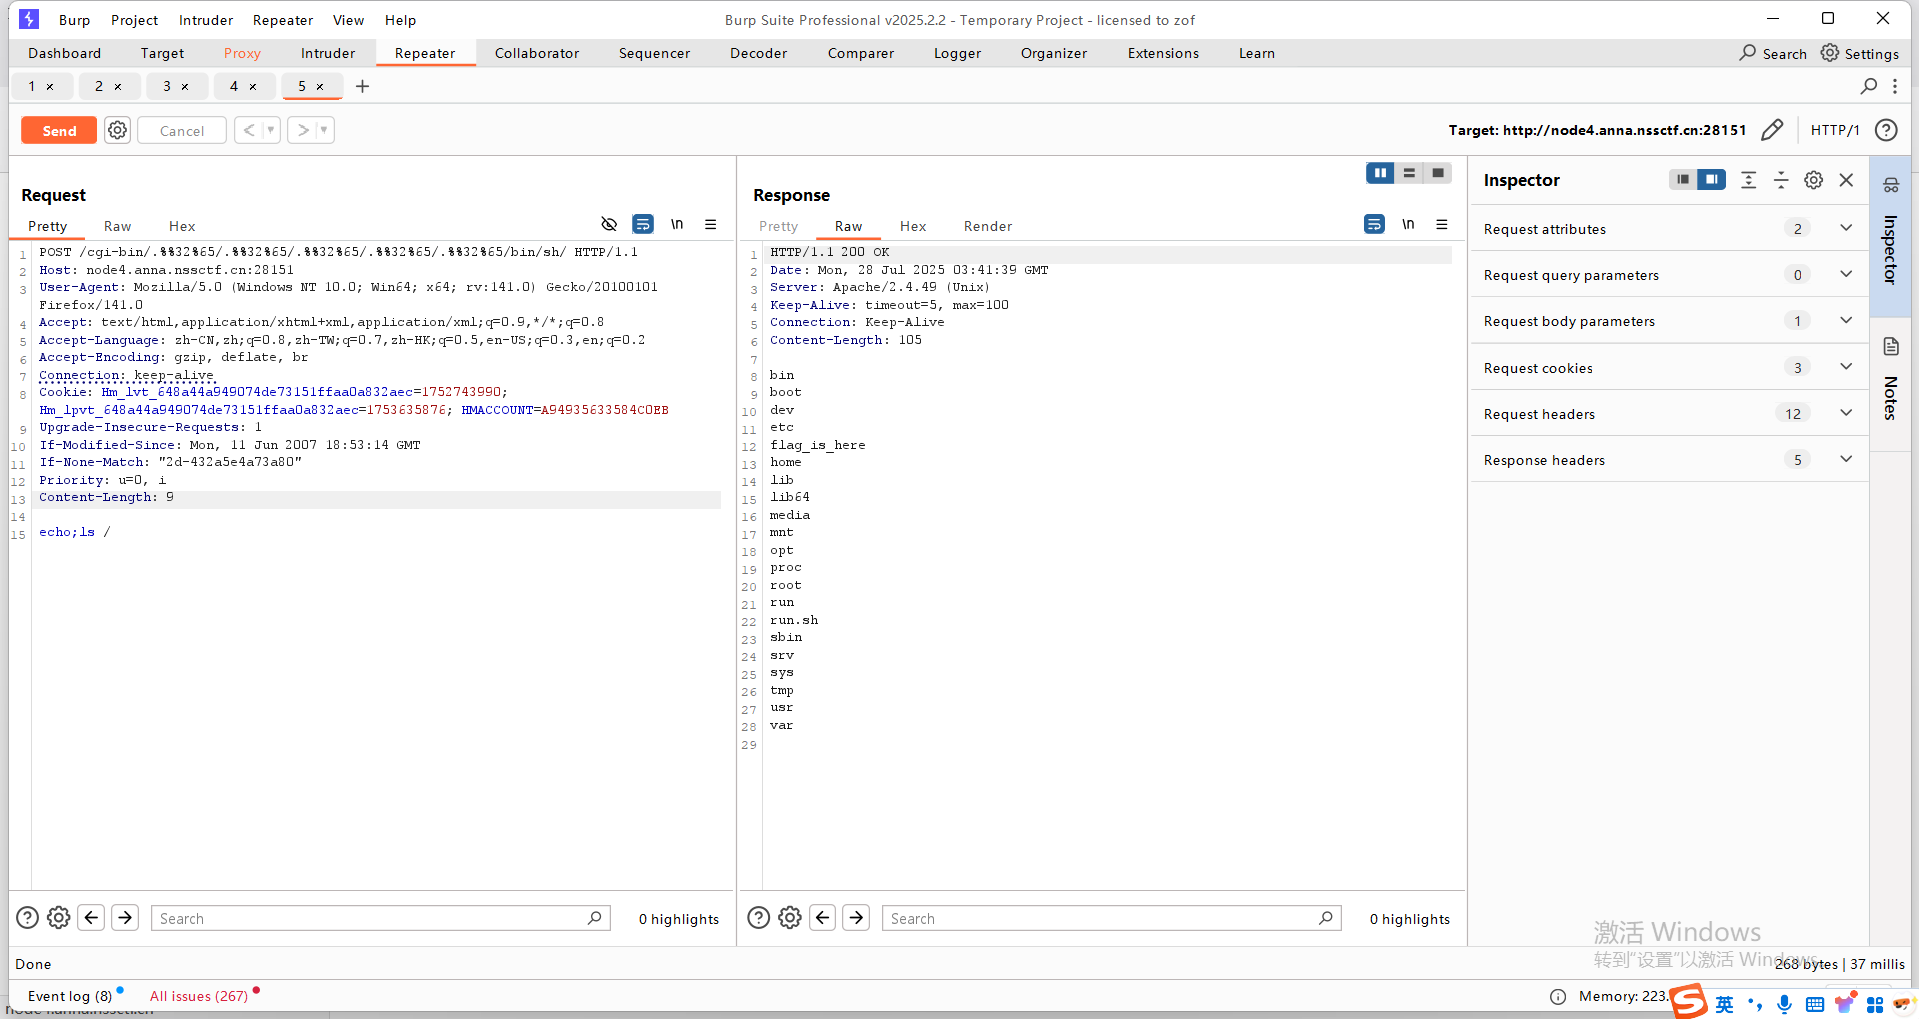Send the request

pyautogui.click(x=59, y=130)
